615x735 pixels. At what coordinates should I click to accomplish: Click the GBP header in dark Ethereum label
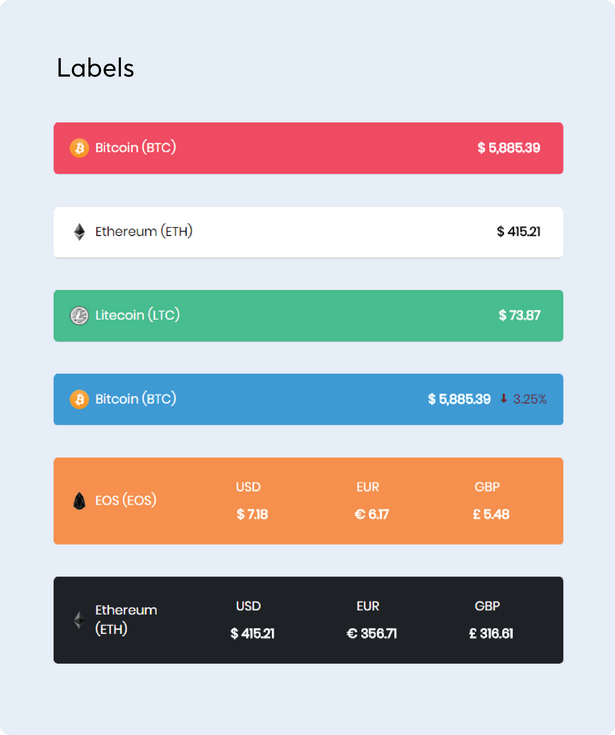[x=487, y=606]
